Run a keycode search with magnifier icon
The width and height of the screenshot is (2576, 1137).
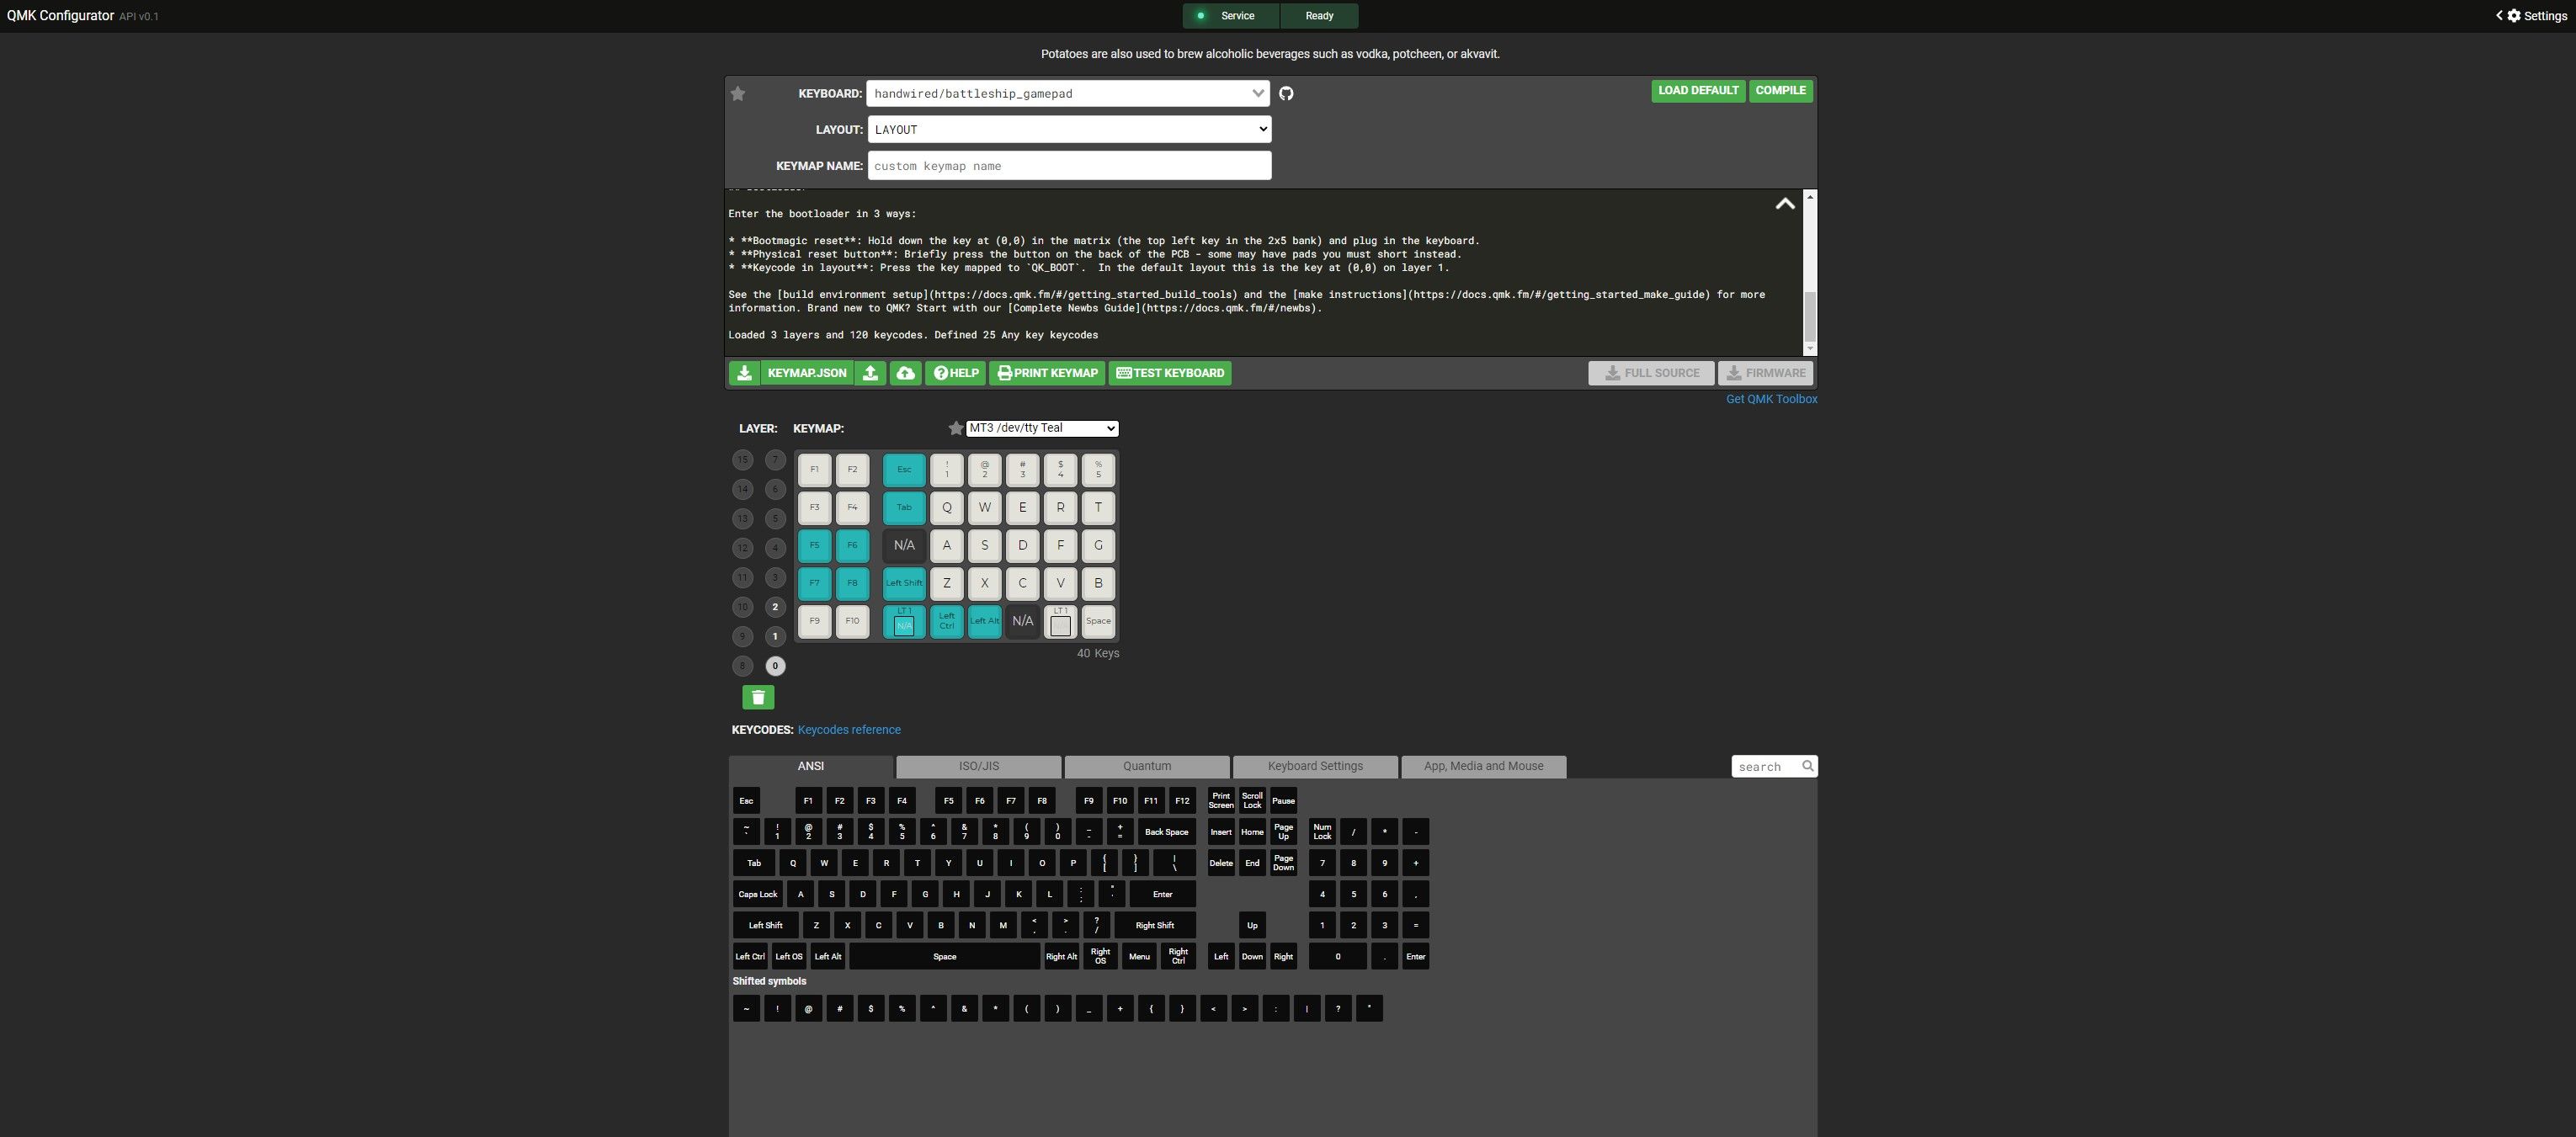[1807, 766]
